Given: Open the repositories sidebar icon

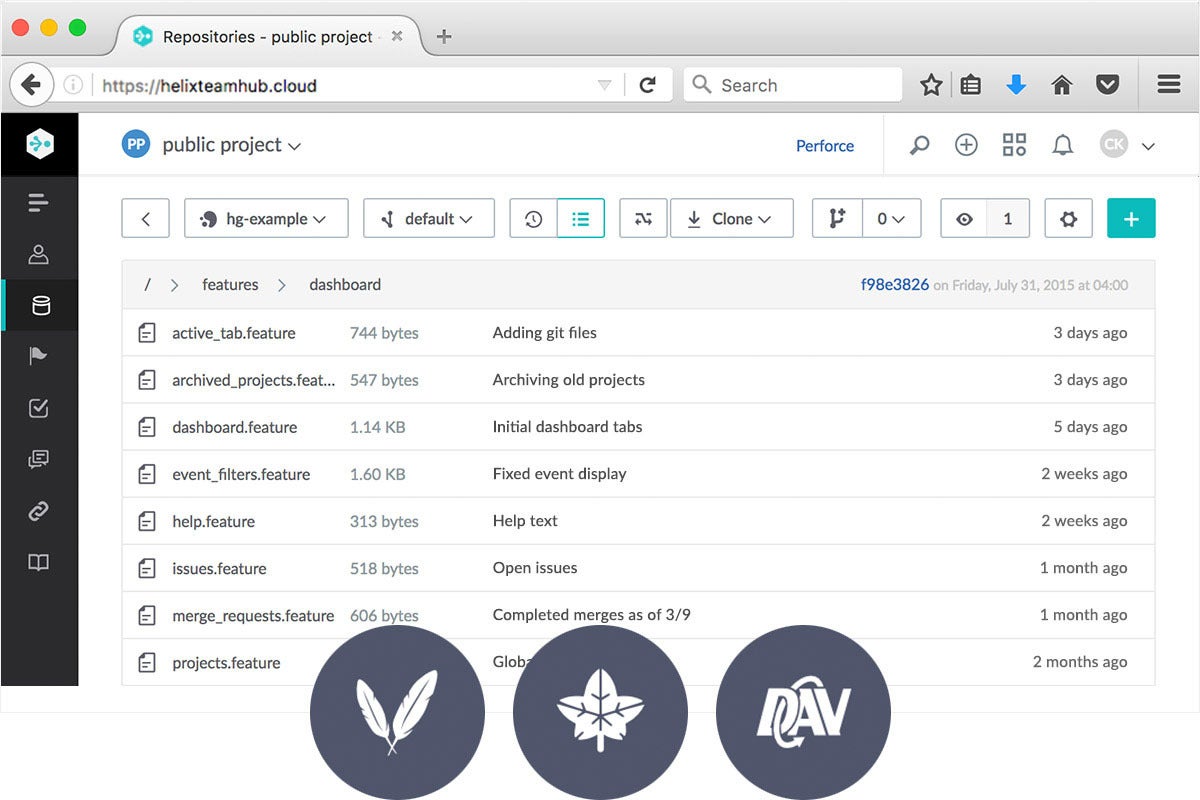Looking at the screenshot, I should pos(40,305).
